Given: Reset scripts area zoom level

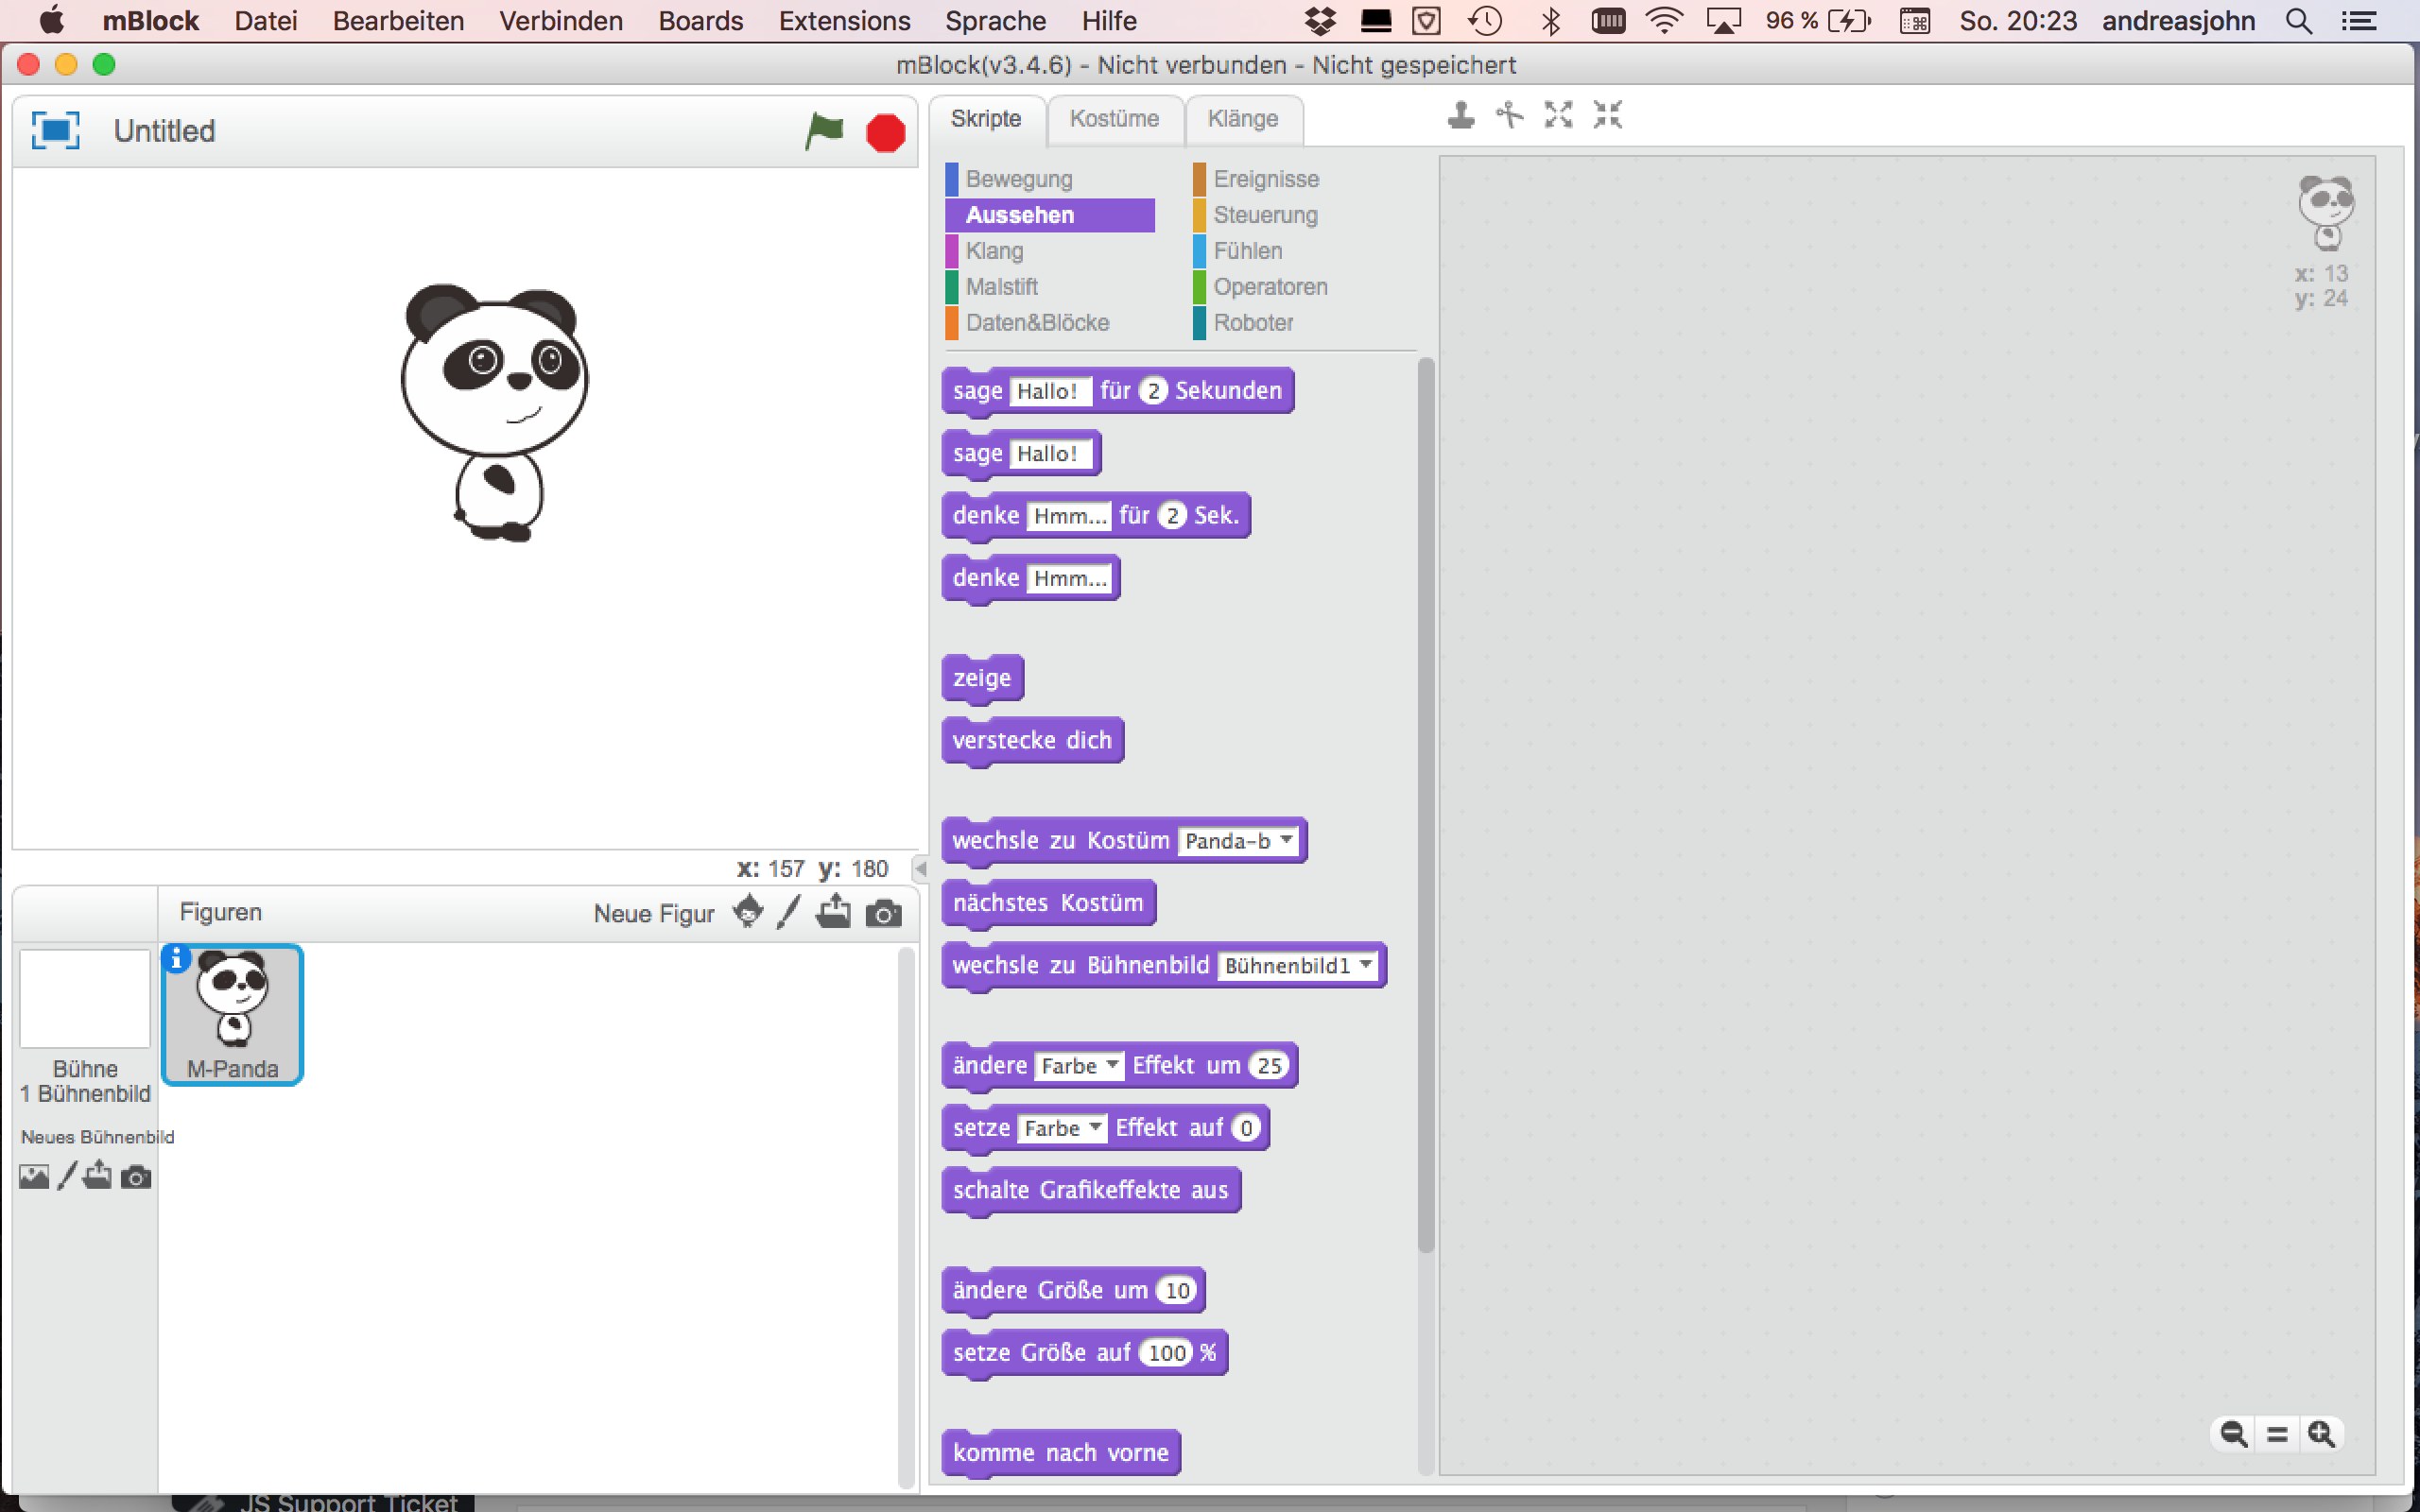Looking at the screenshot, I should 2277,1434.
